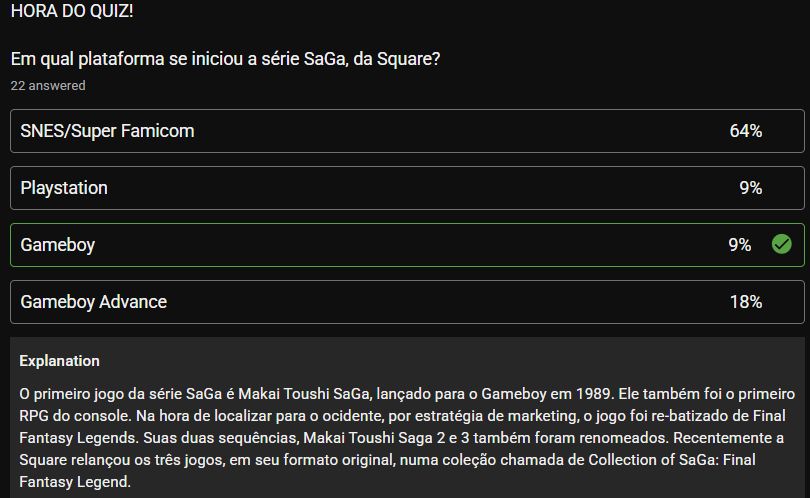Click the Explanation heading

pos(59,361)
